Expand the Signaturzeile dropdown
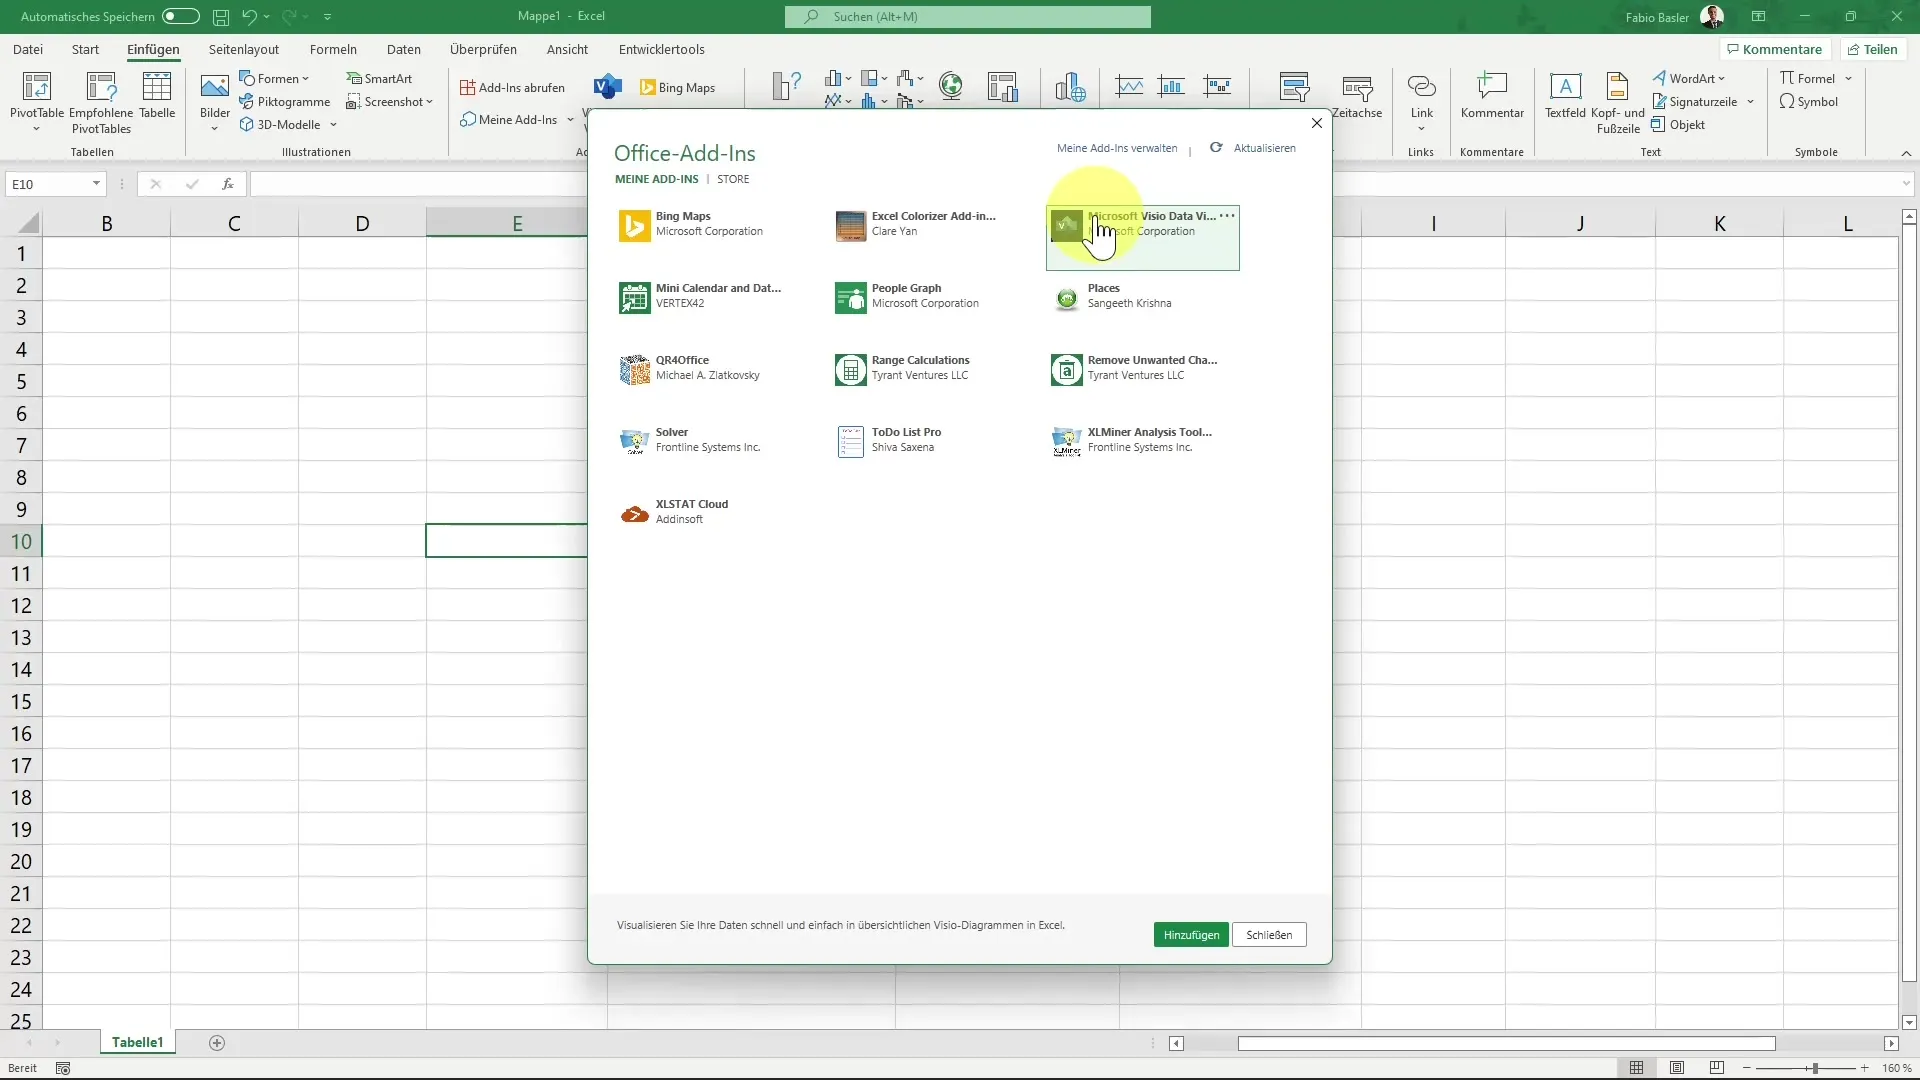Viewport: 1920px width, 1080px height. 1751,101
